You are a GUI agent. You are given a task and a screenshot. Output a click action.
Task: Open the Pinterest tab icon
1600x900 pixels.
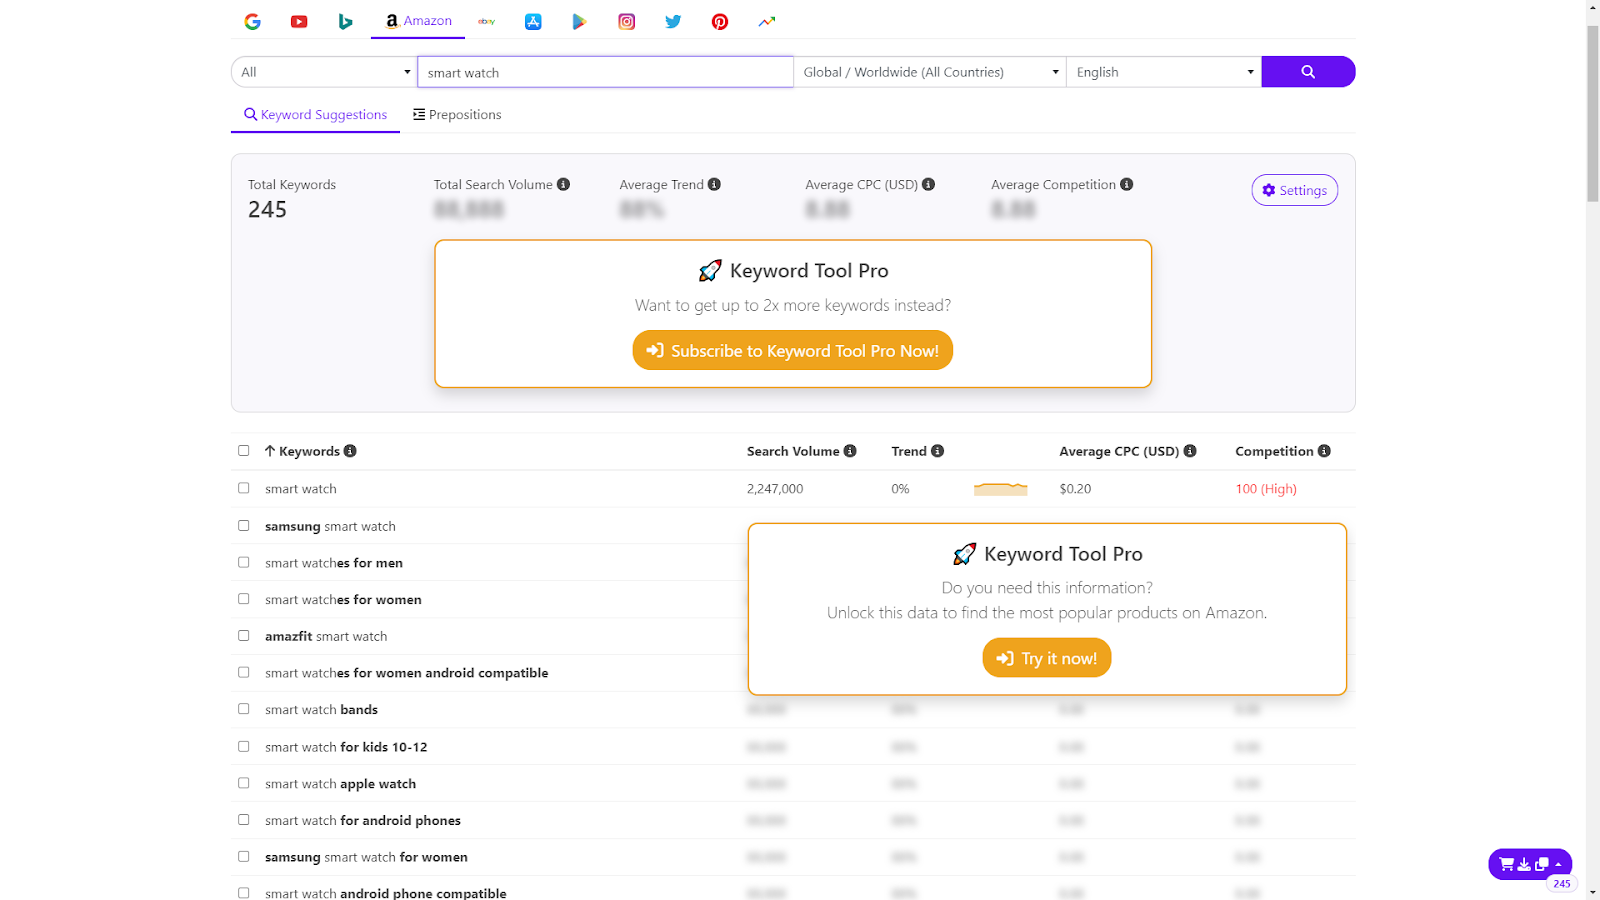[720, 21]
